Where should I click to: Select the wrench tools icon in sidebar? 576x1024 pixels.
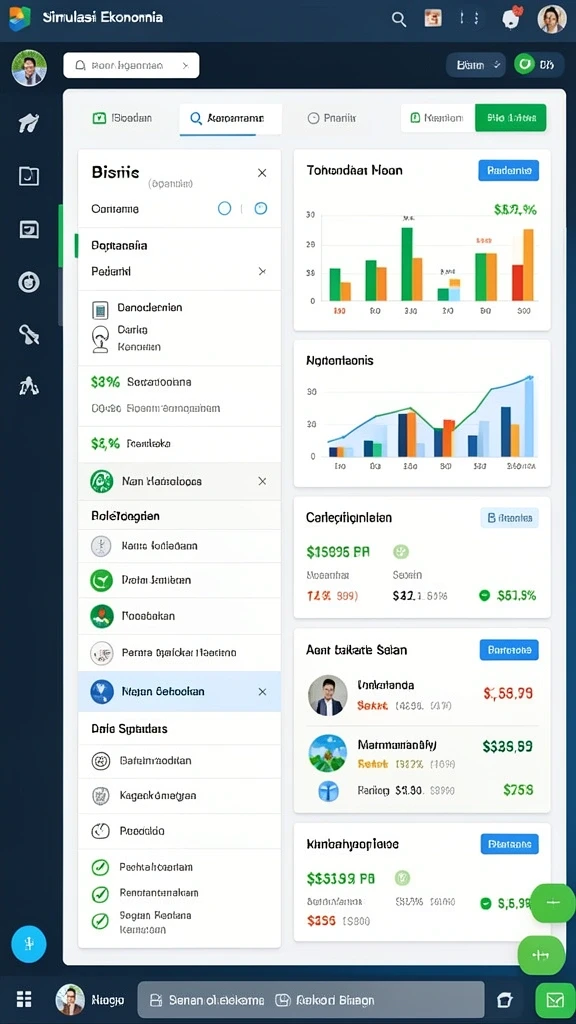coord(29,334)
